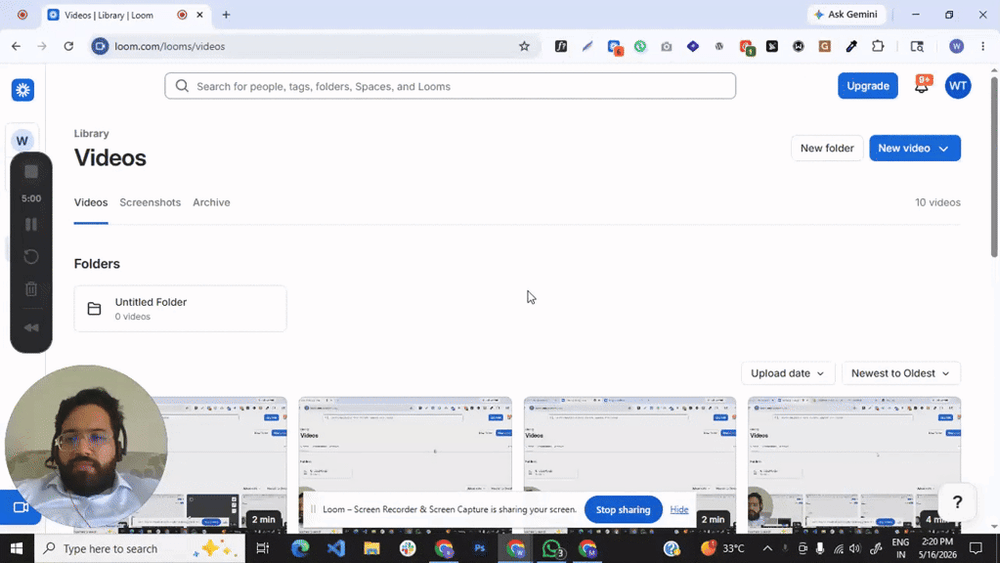Click the Upgrade button
This screenshot has height=563, width=1000.
click(867, 85)
